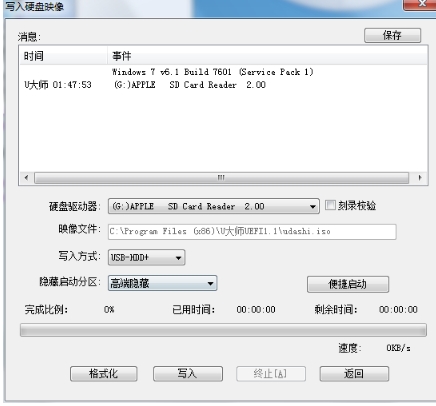Select the 事件 column header

[268, 56]
